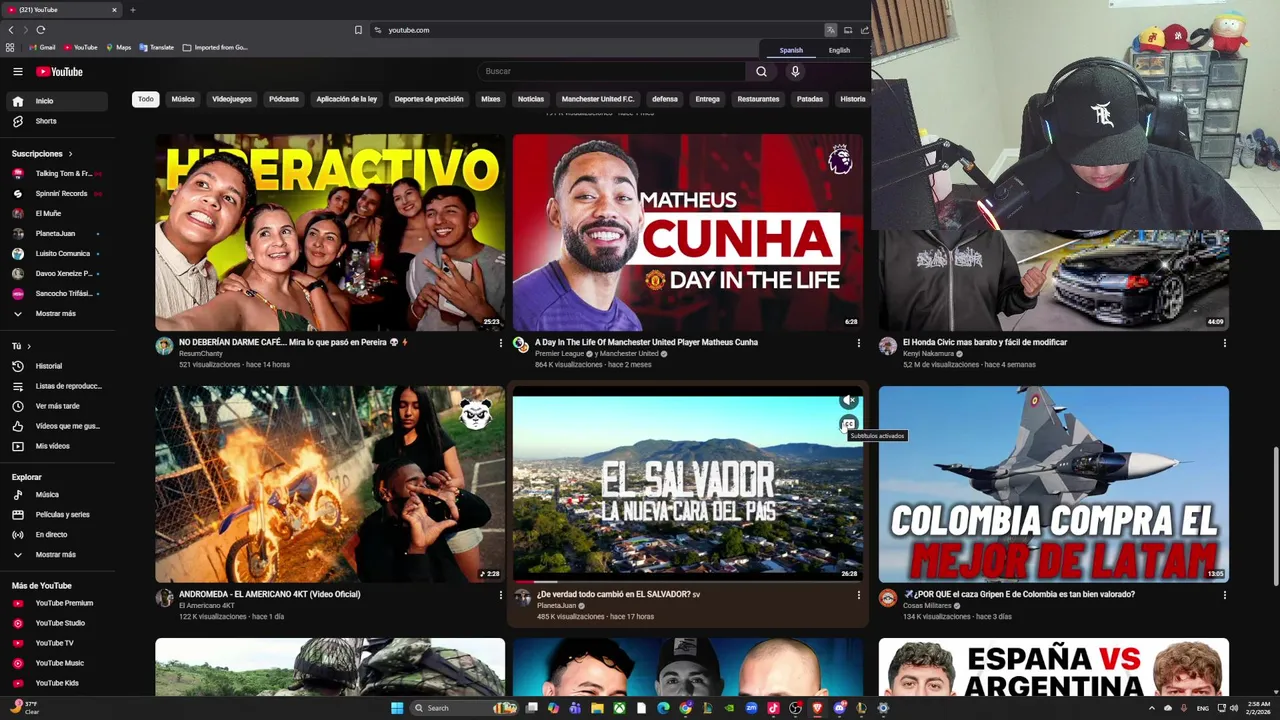Viewport: 1280px width, 720px height.
Task: Open the YouTube hamburger guide menu
Action: coord(17,71)
